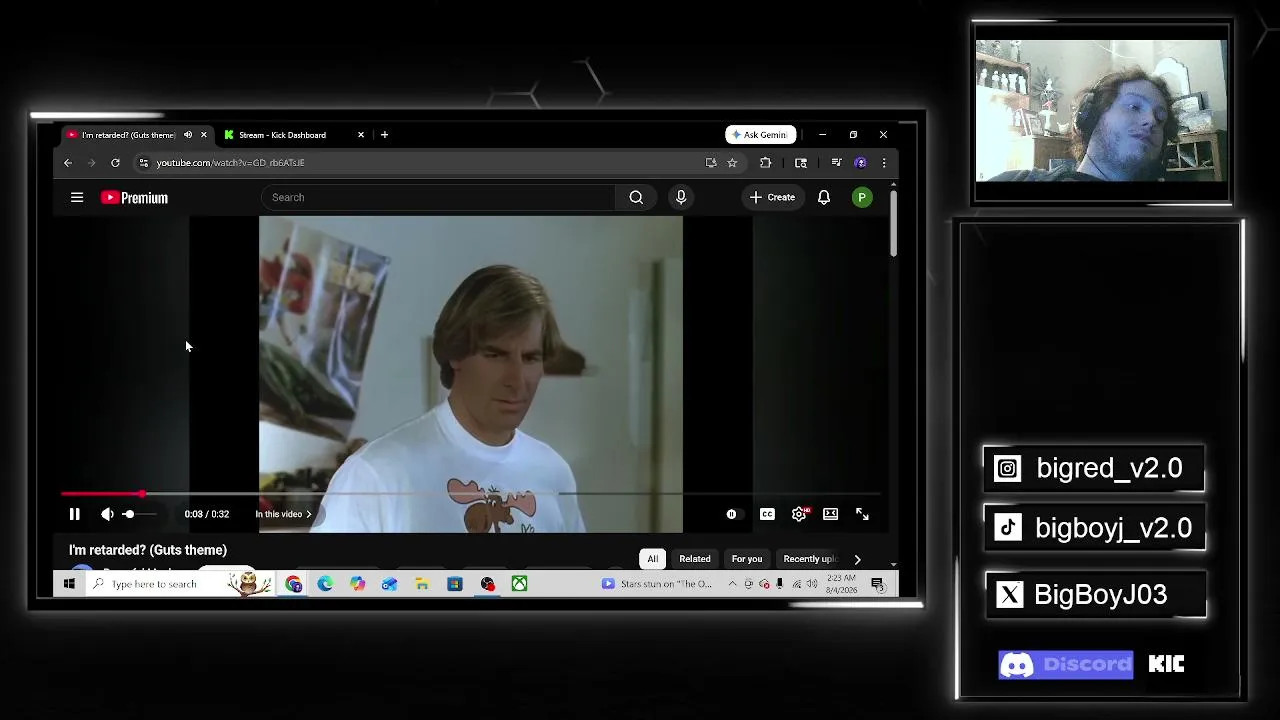Start voice search with the microphone
The width and height of the screenshot is (1280, 720).
point(681,197)
